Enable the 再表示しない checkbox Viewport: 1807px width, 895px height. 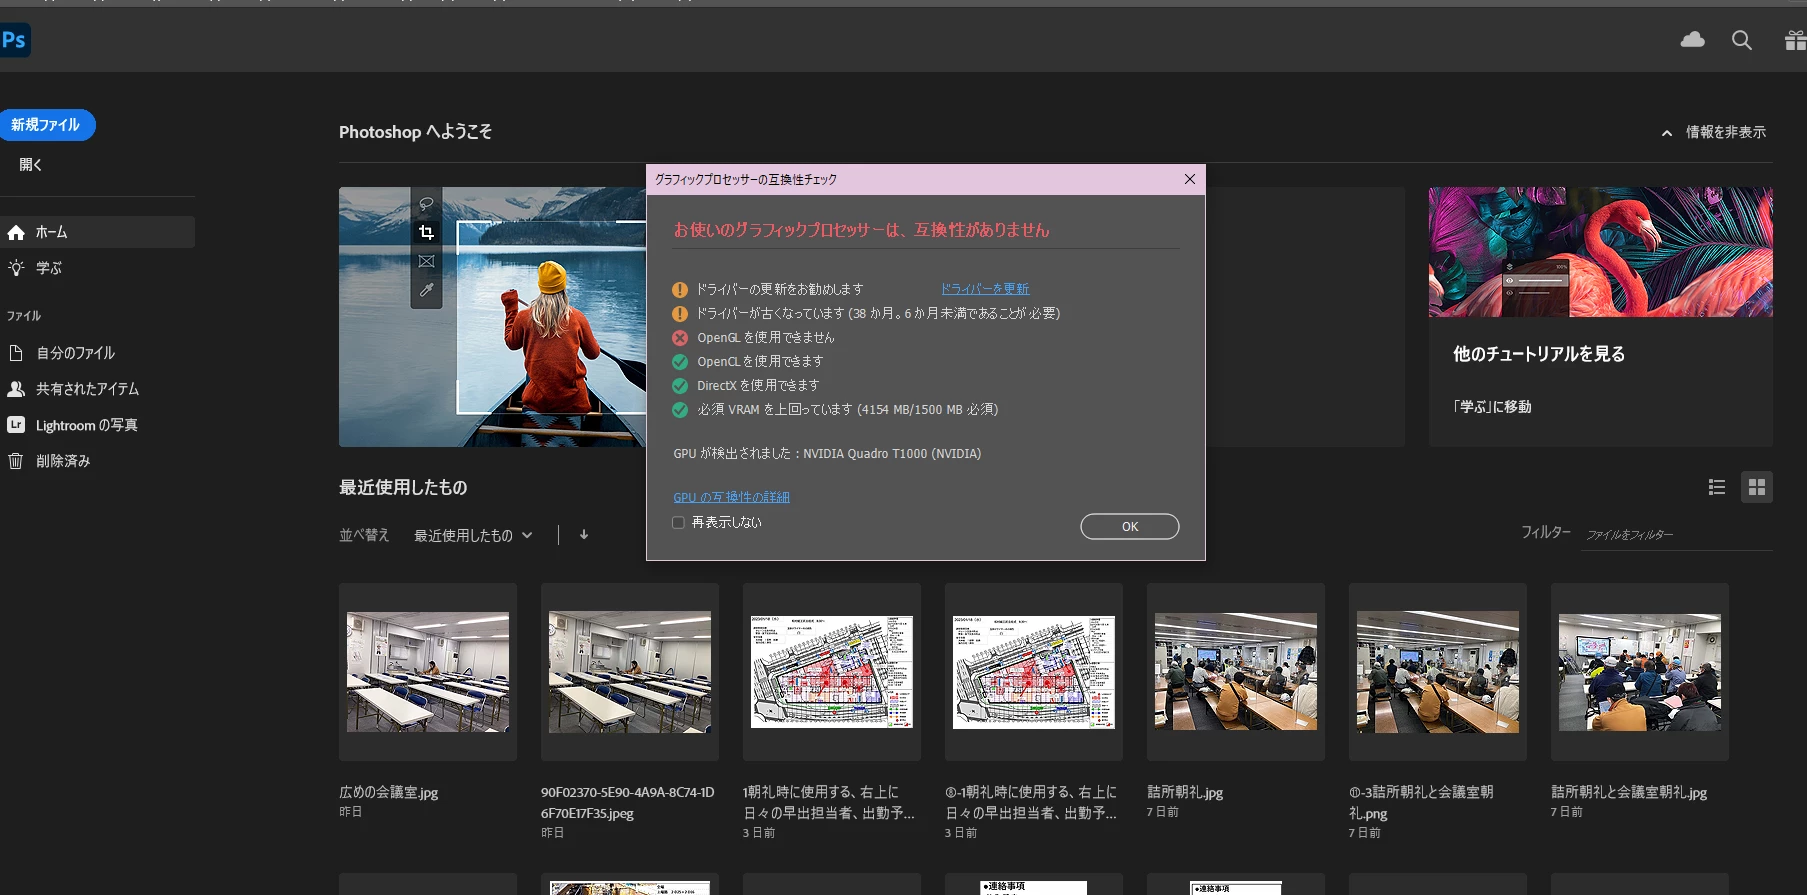tap(678, 522)
